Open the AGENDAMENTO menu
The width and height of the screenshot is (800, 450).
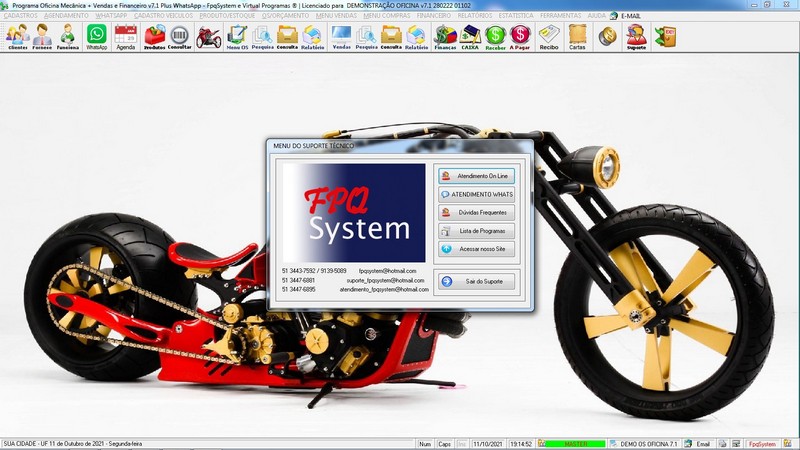tap(66, 16)
